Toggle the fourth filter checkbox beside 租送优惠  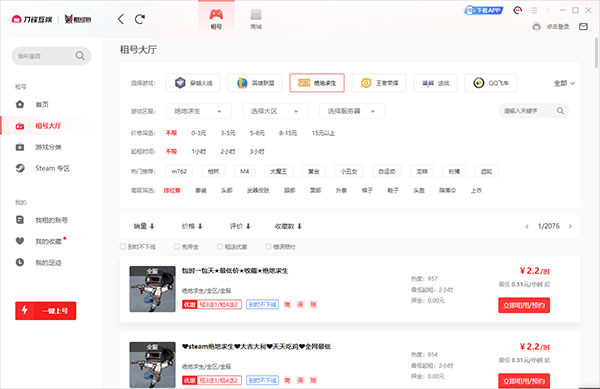(x=269, y=247)
